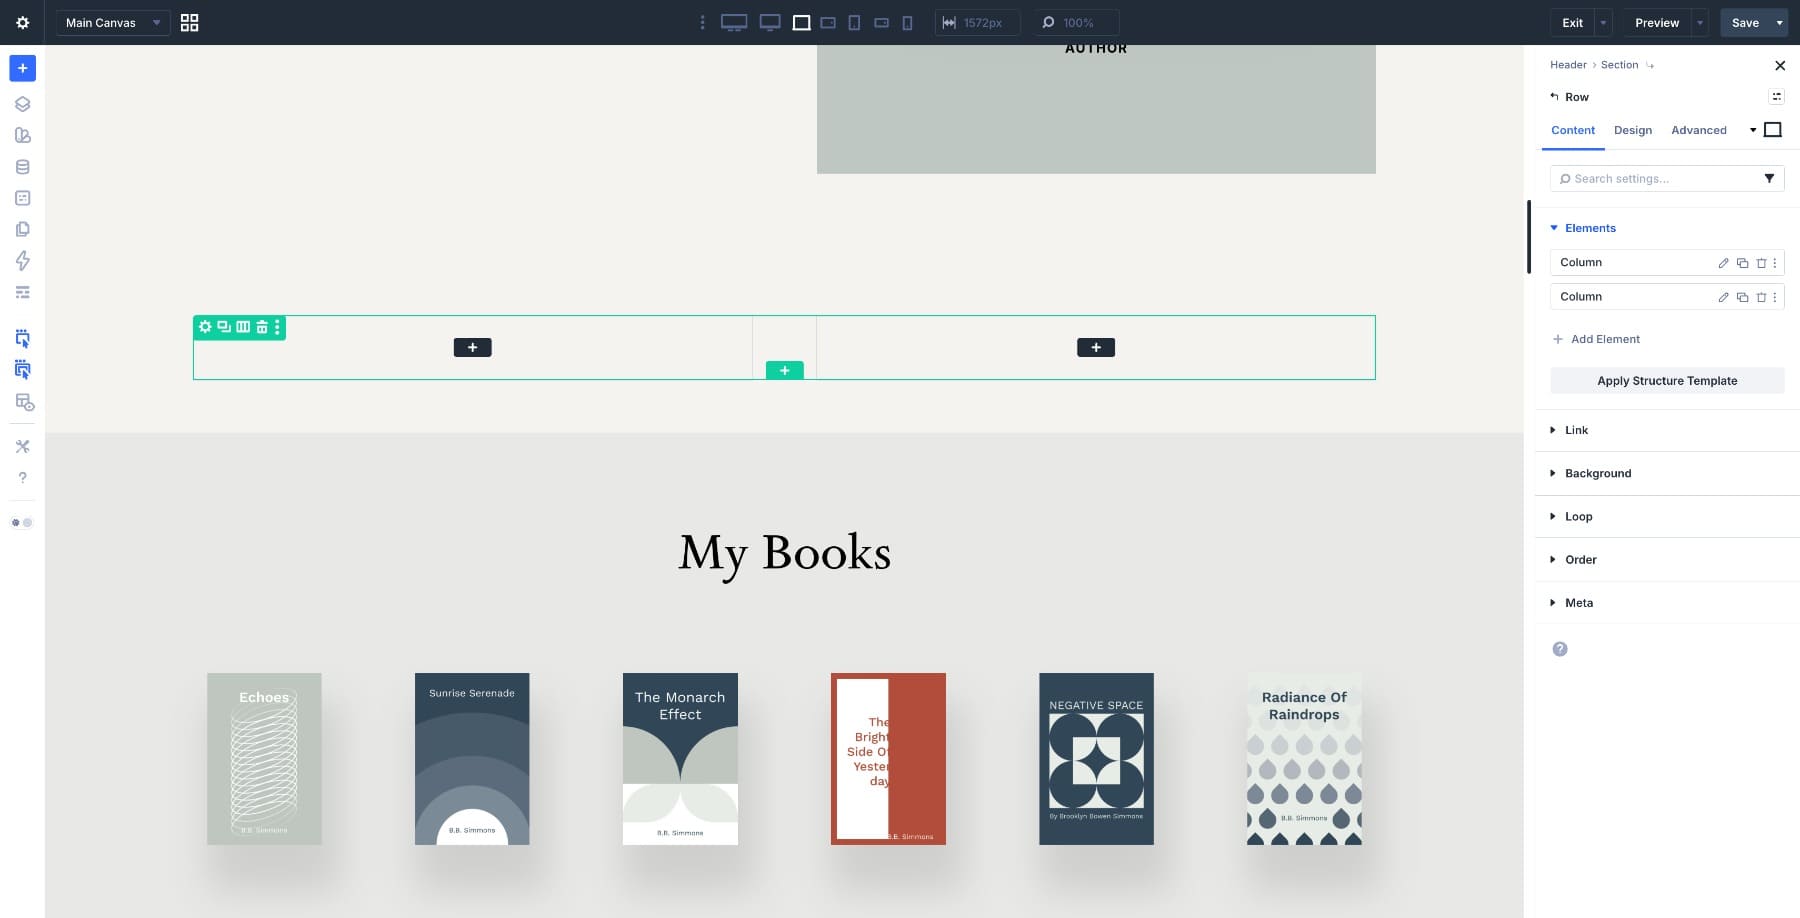The image size is (1800, 918).
Task: Edit the first Column with pencil icon
Action: [x=1723, y=262]
